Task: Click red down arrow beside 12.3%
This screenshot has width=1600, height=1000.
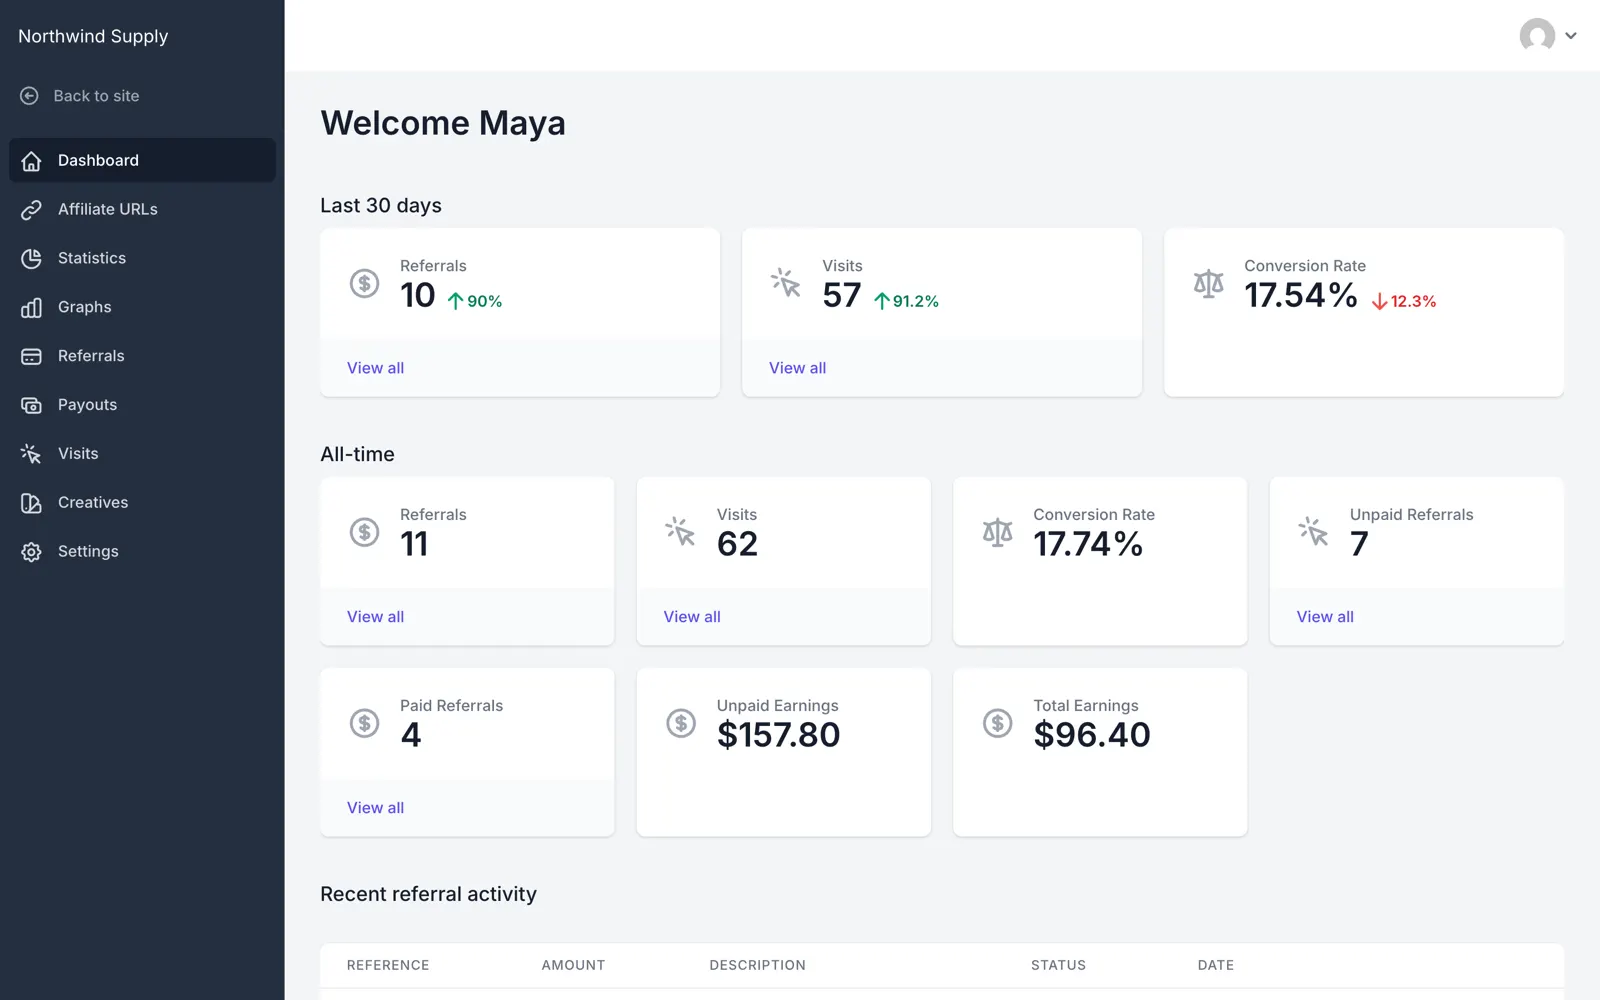Action: coord(1379,301)
